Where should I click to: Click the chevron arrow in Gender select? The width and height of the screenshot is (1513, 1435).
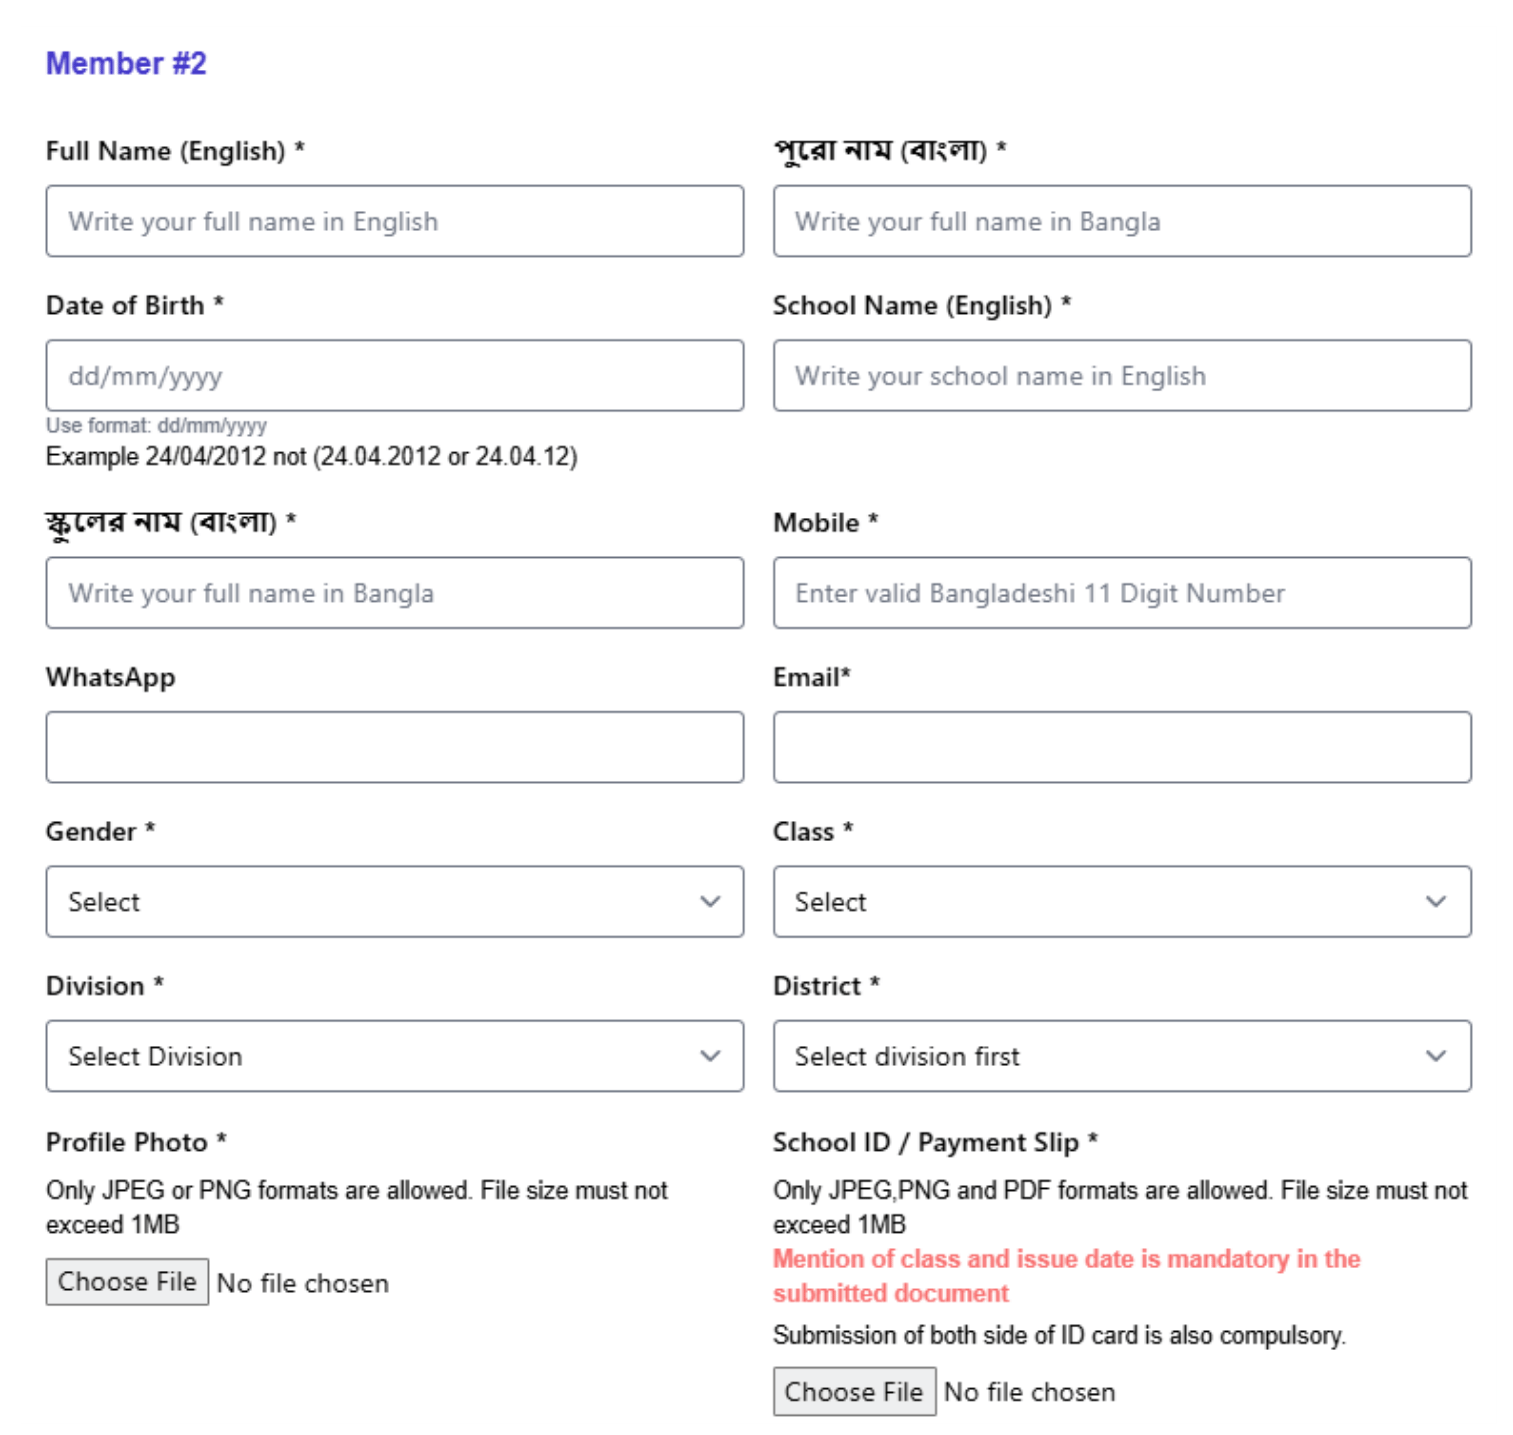pos(710,901)
